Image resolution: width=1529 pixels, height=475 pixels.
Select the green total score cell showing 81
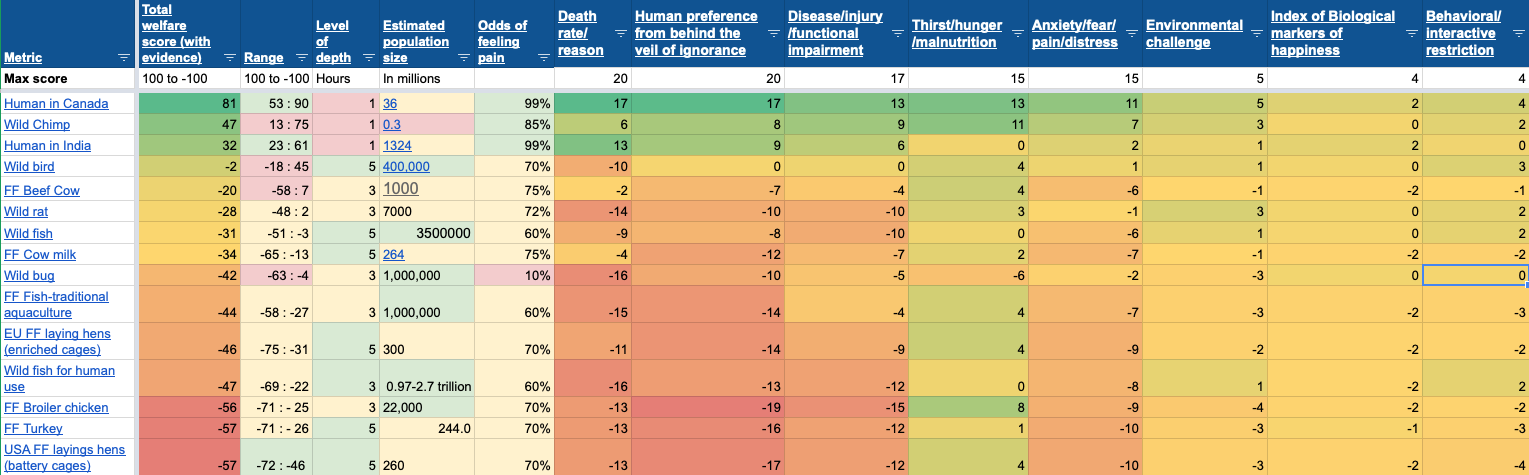tap(187, 103)
